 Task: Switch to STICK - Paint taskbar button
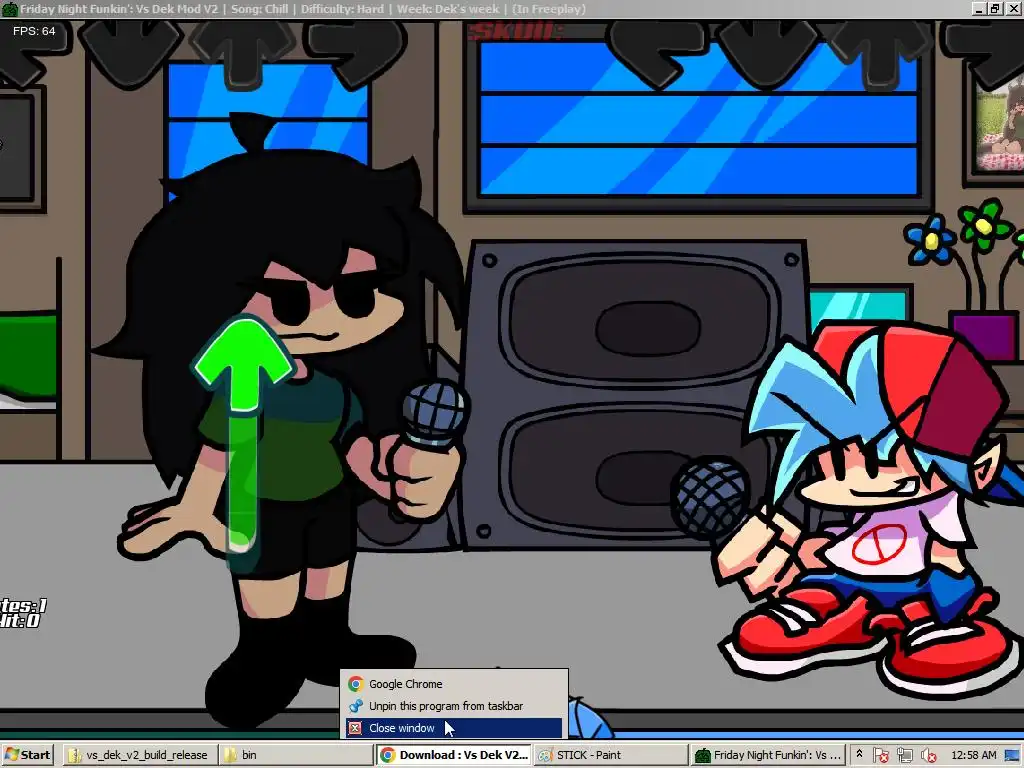[610, 755]
